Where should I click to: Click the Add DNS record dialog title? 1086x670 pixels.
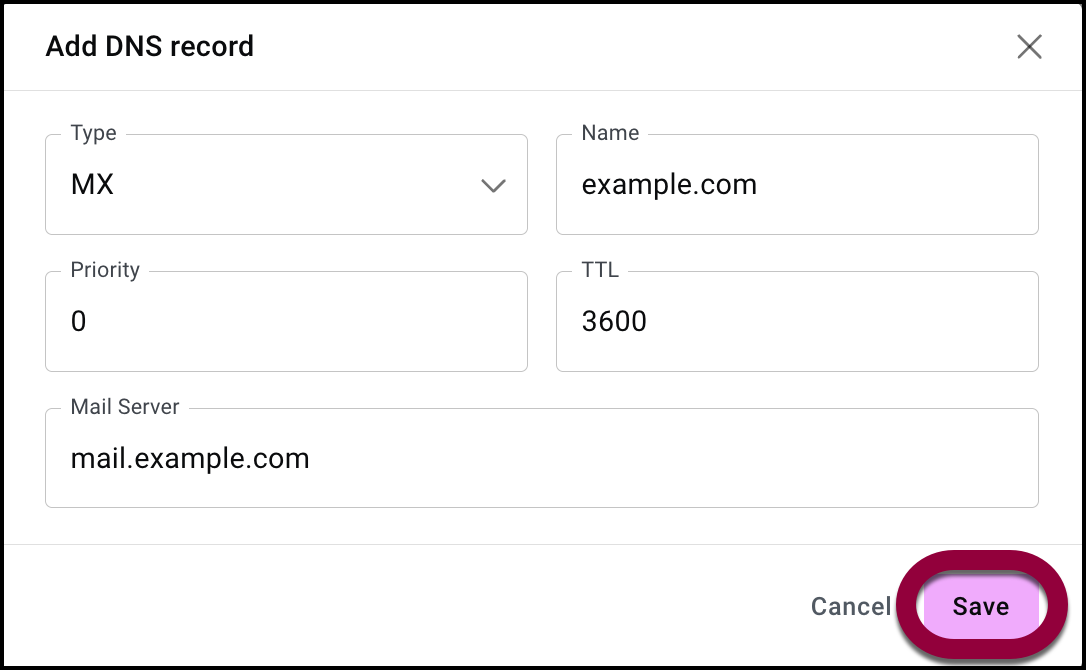click(150, 47)
